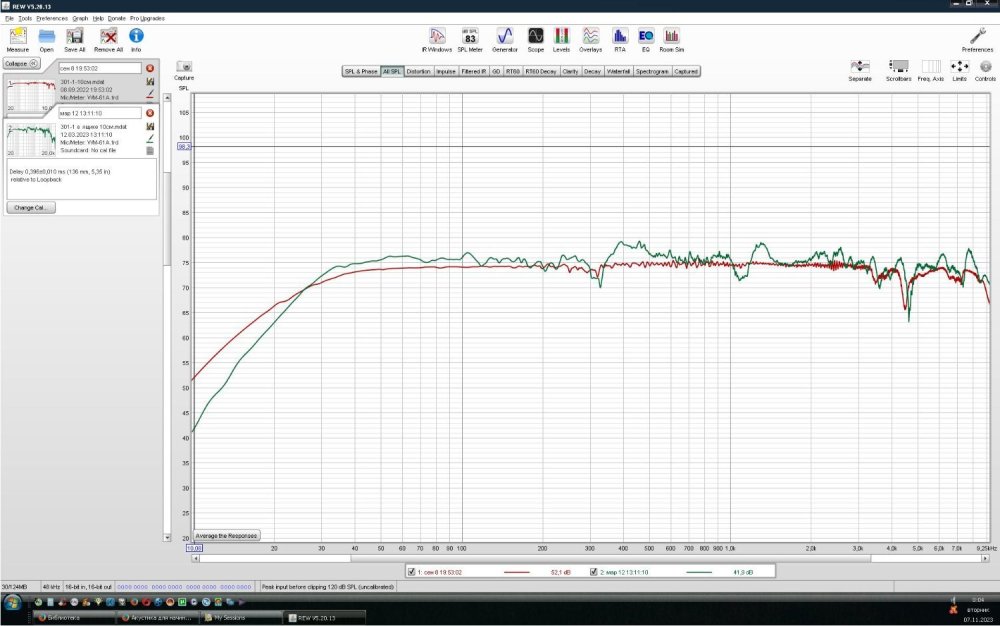Toggle the first measurement trace checkbox in legend

pyautogui.click(x=412, y=572)
